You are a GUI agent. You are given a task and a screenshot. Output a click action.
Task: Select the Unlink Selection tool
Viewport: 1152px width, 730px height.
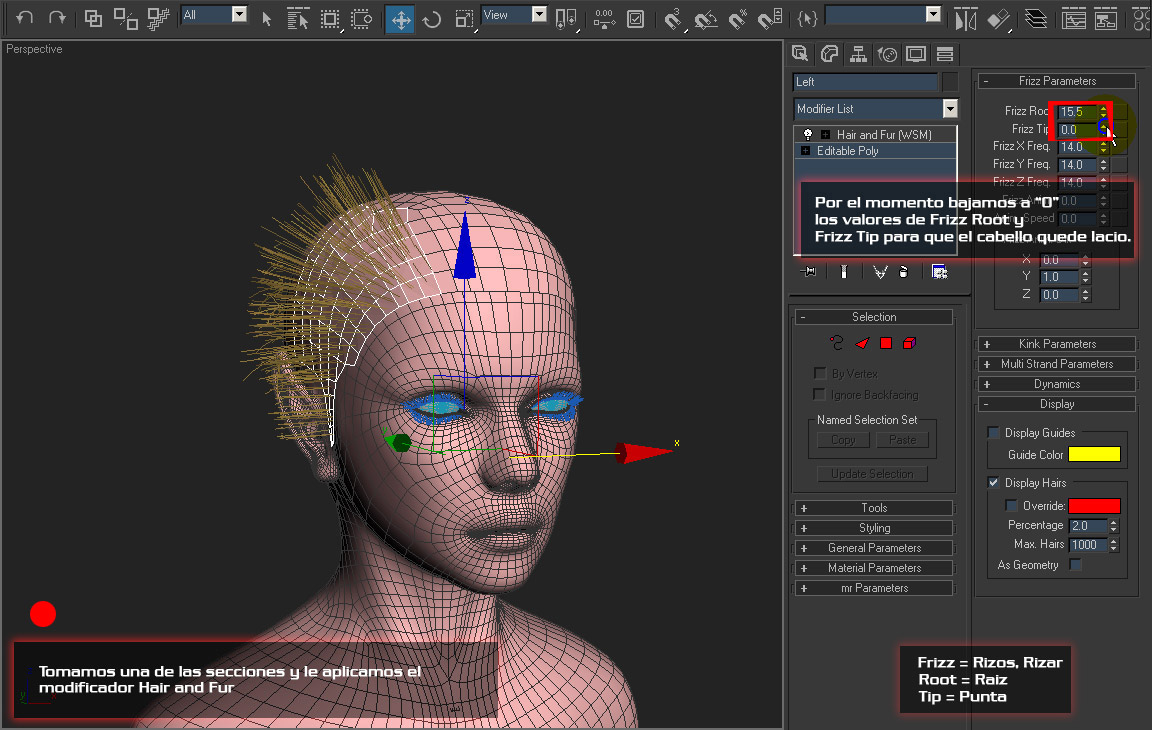pos(126,18)
